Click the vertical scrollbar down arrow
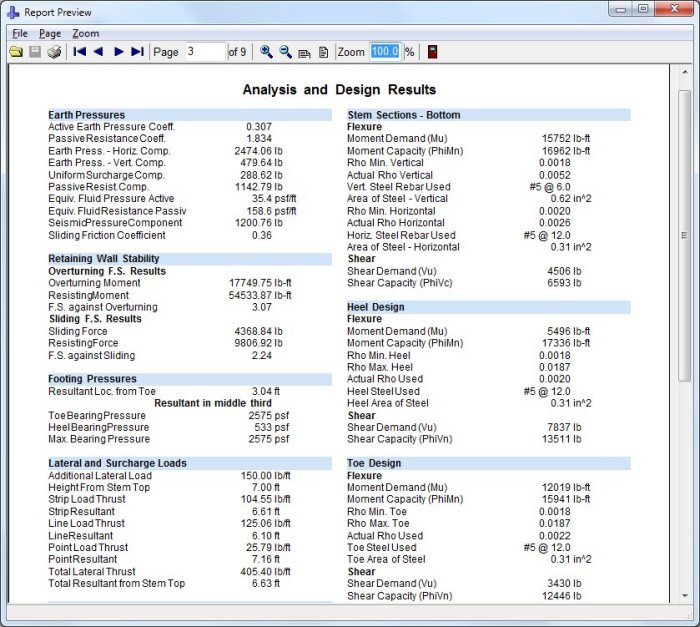The height and width of the screenshot is (627, 700). pos(684,594)
